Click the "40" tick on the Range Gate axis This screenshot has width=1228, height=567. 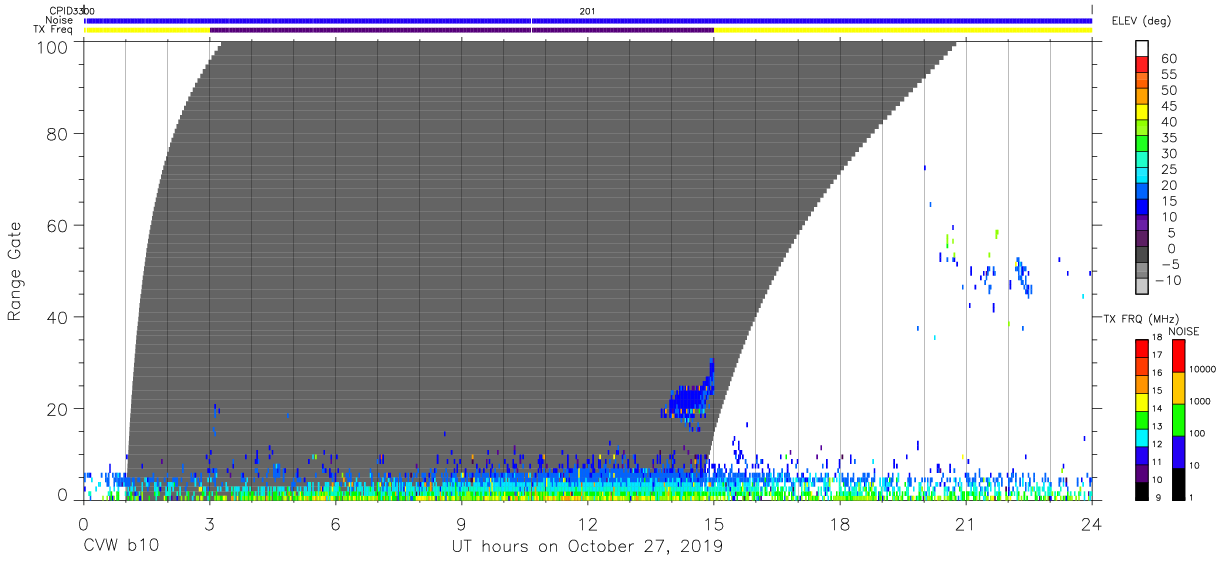57,317
